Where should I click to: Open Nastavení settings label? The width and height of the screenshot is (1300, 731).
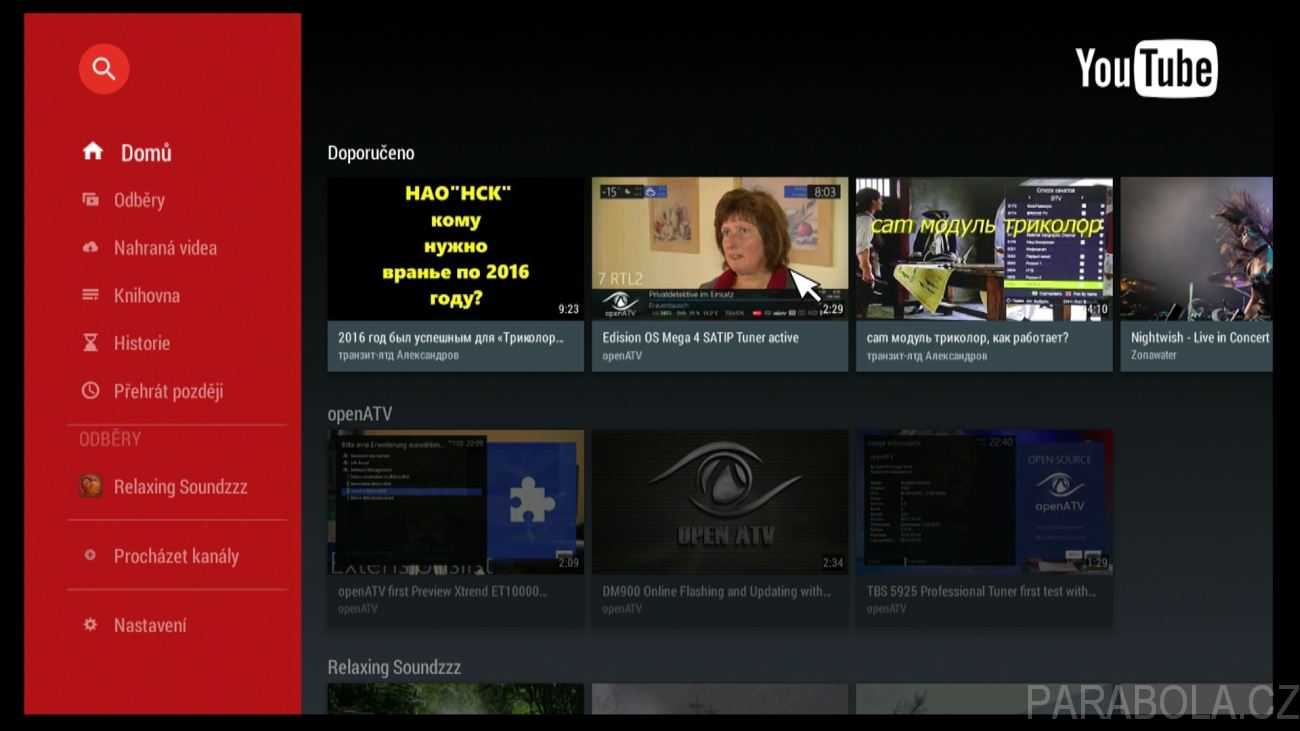(x=150, y=625)
